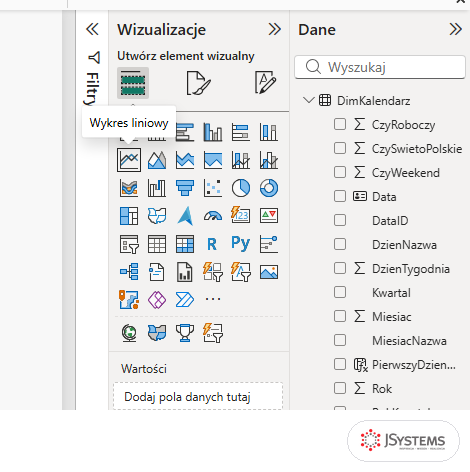Click the 'Dodaj pola danych tutaj' well

pos(198,396)
